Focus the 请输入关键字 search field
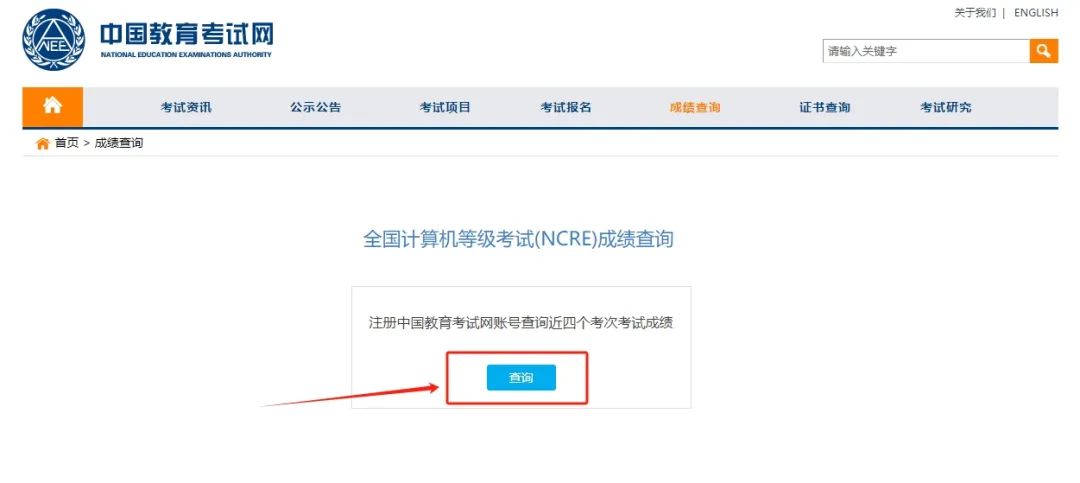 [x=926, y=51]
